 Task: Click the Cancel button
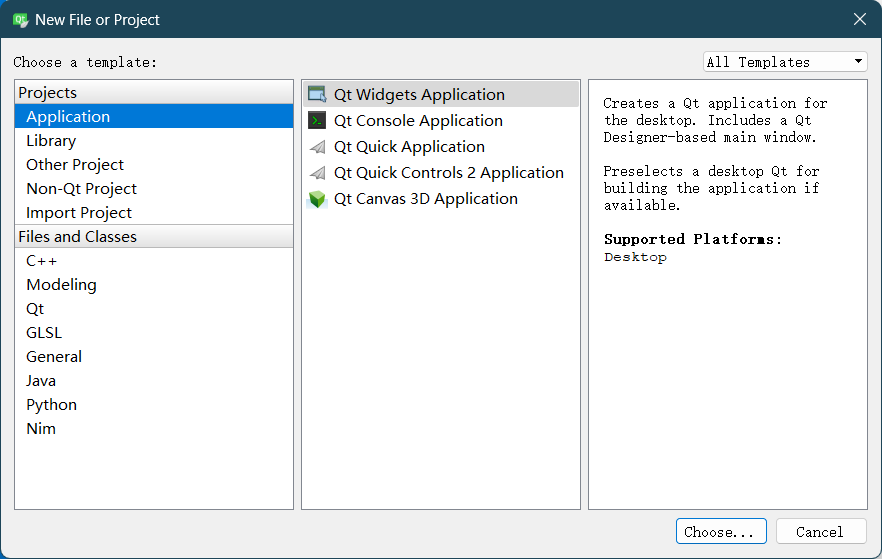[x=821, y=531]
